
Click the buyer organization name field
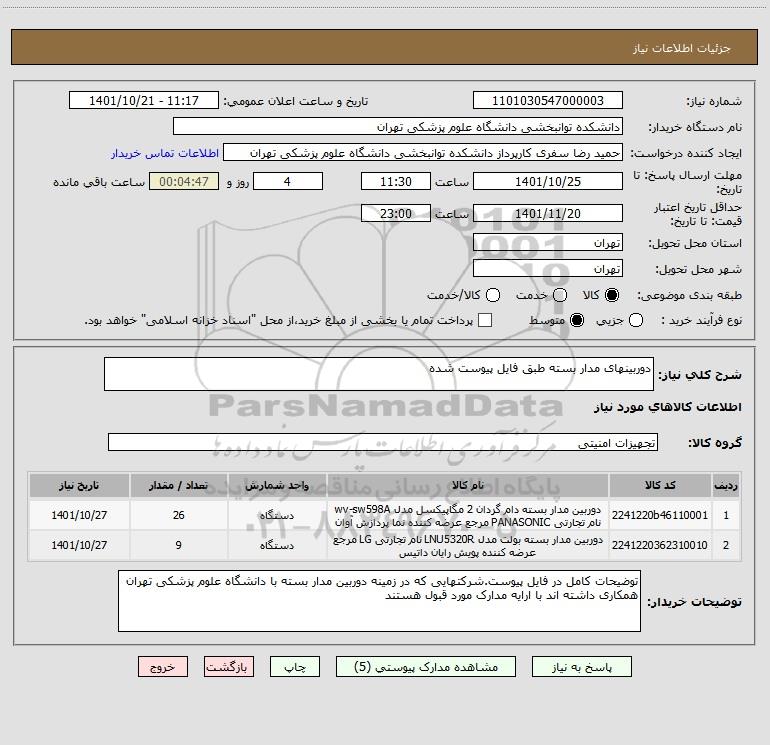(398, 127)
